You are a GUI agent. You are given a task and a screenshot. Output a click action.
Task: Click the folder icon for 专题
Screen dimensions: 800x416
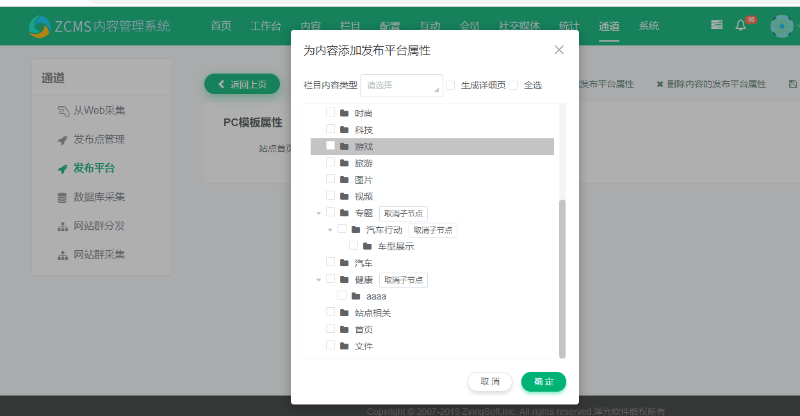[x=344, y=213]
